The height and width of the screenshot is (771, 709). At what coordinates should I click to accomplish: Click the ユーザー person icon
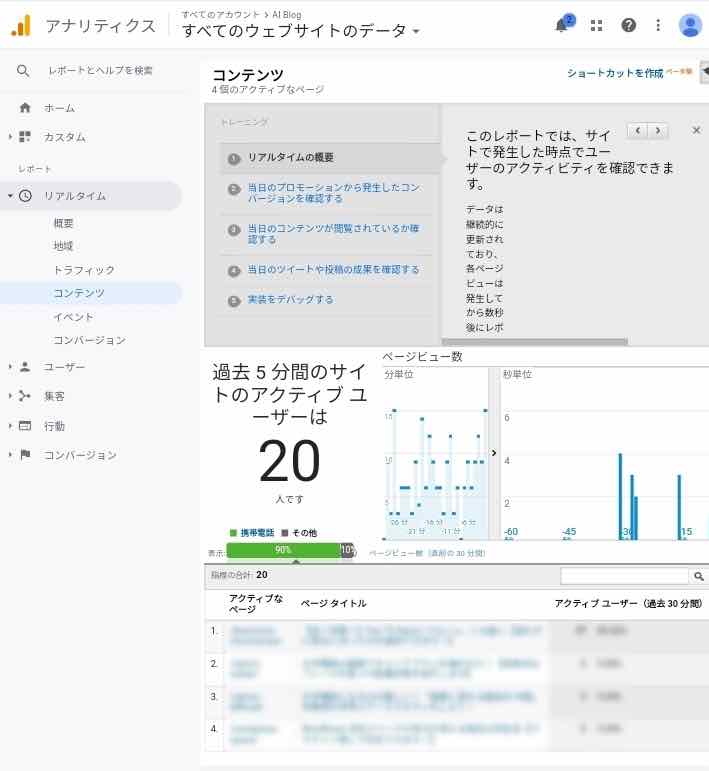coord(25,367)
